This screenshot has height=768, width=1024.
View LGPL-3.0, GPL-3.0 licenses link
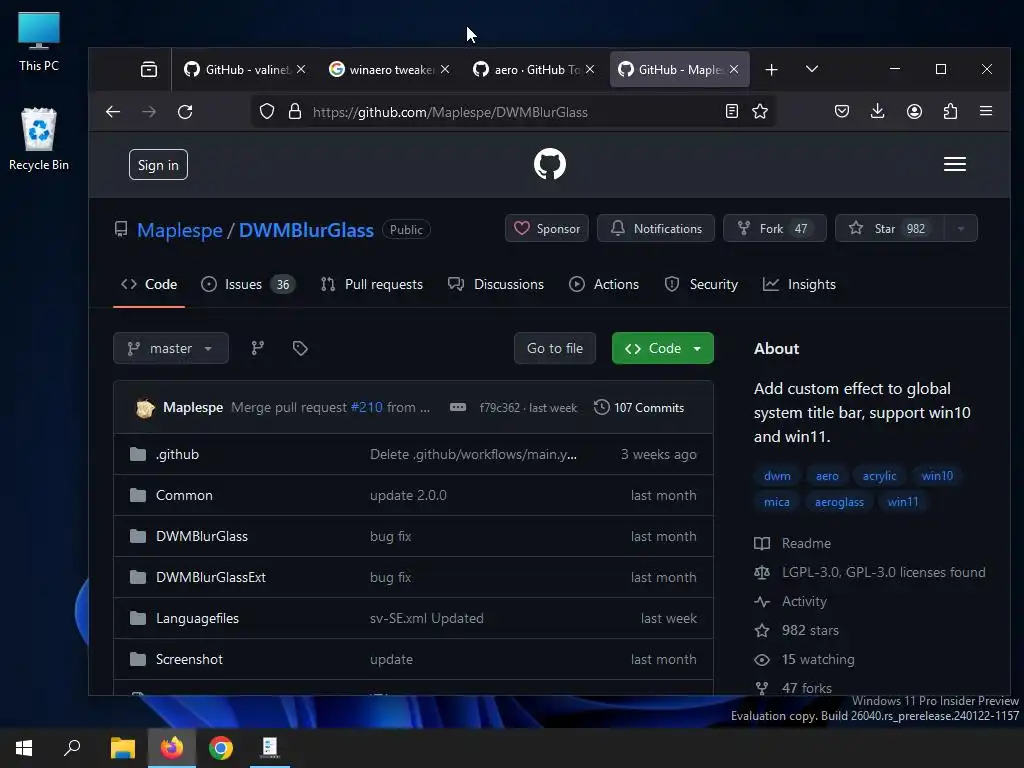click(870, 573)
